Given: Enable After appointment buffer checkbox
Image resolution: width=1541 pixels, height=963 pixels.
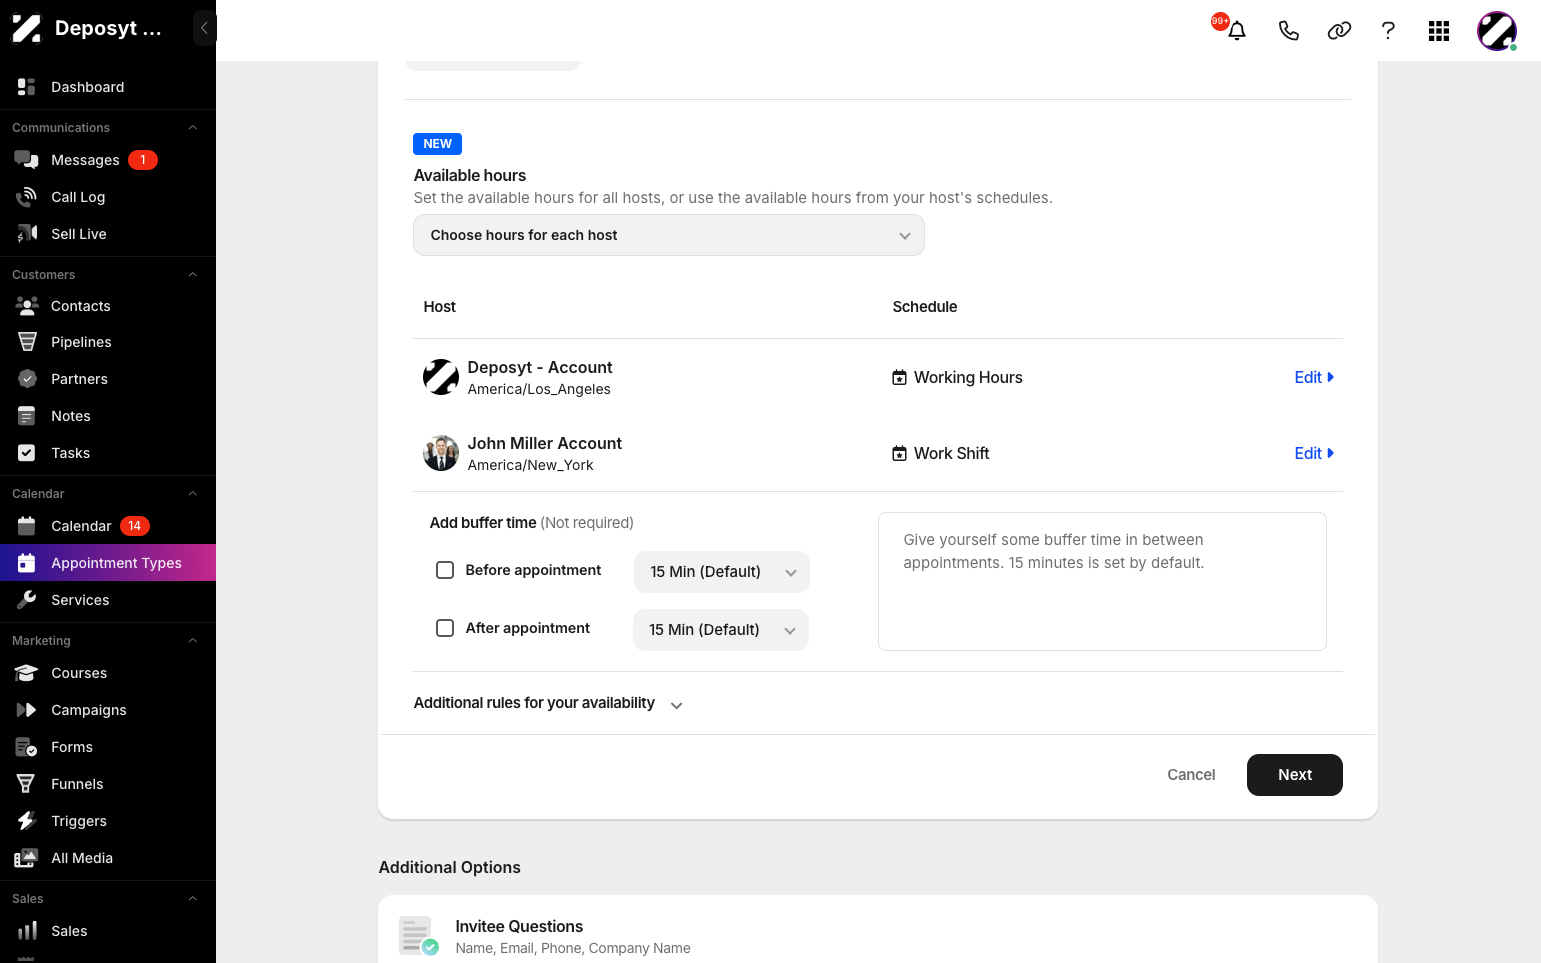Looking at the screenshot, I should click(x=445, y=628).
